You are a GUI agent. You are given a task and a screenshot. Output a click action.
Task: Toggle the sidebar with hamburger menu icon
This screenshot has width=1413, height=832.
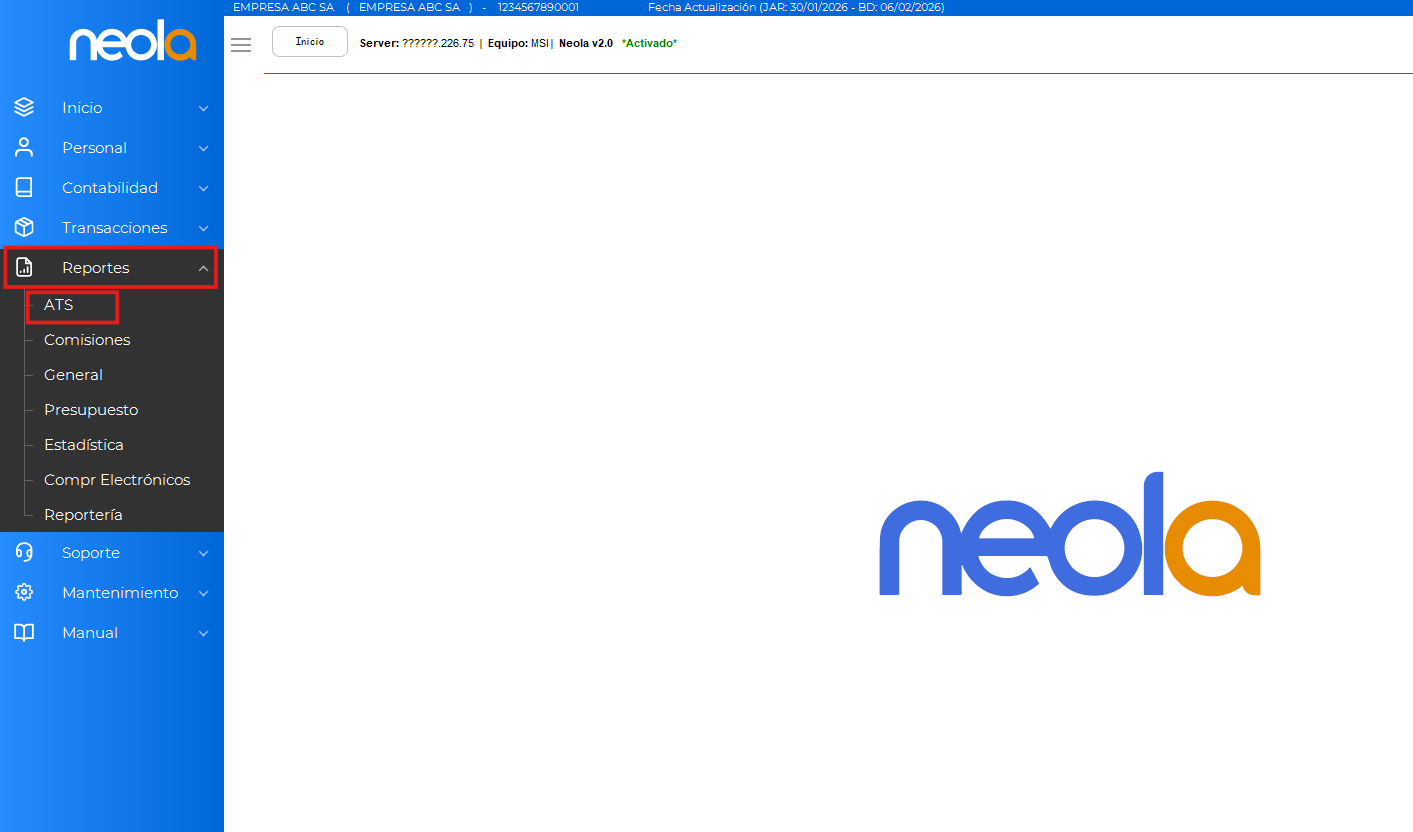pyautogui.click(x=241, y=45)
